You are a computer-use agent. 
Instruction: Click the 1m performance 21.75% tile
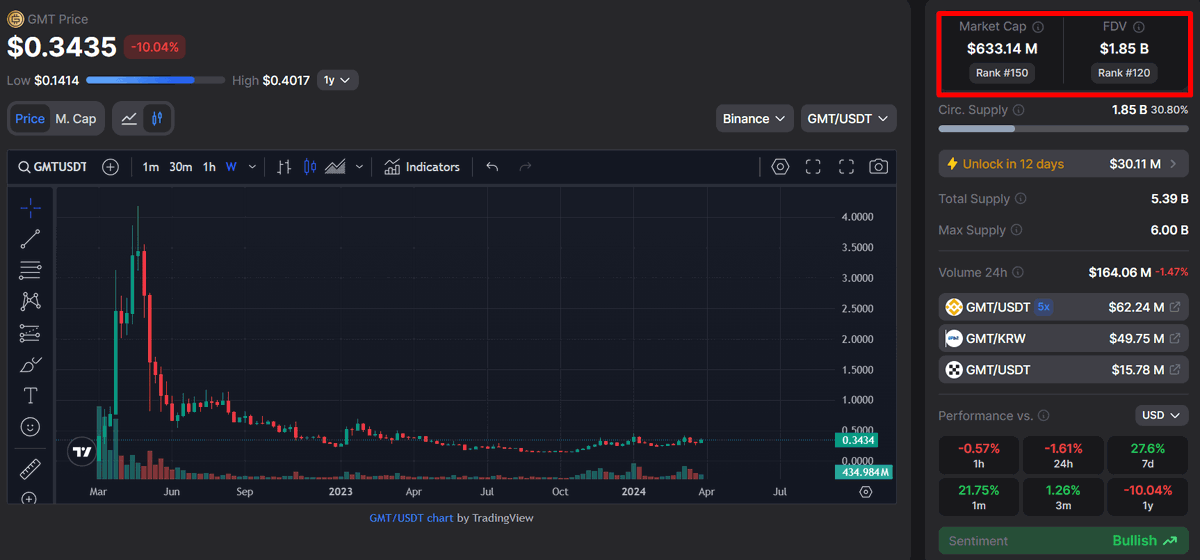(979, 496)
